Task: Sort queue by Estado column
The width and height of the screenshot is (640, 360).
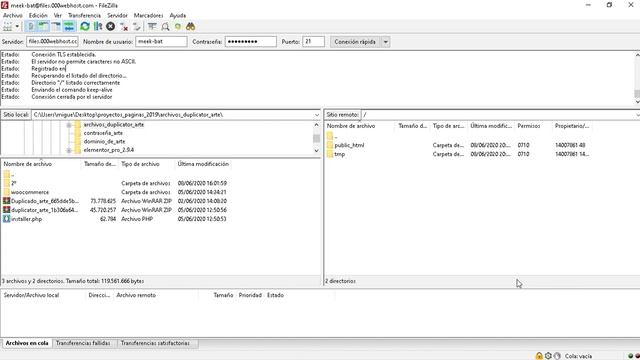Action: click(276, 295)
